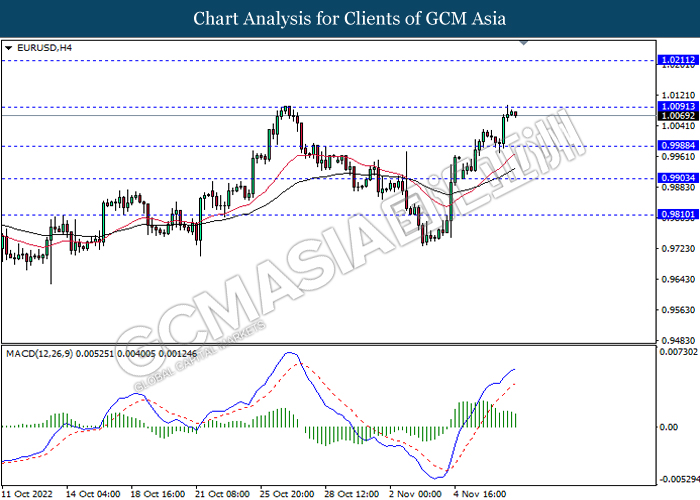This screenshot has width=700, height=500.
Task: Click the -0.005294 MACD scale value
Action: 679,479
